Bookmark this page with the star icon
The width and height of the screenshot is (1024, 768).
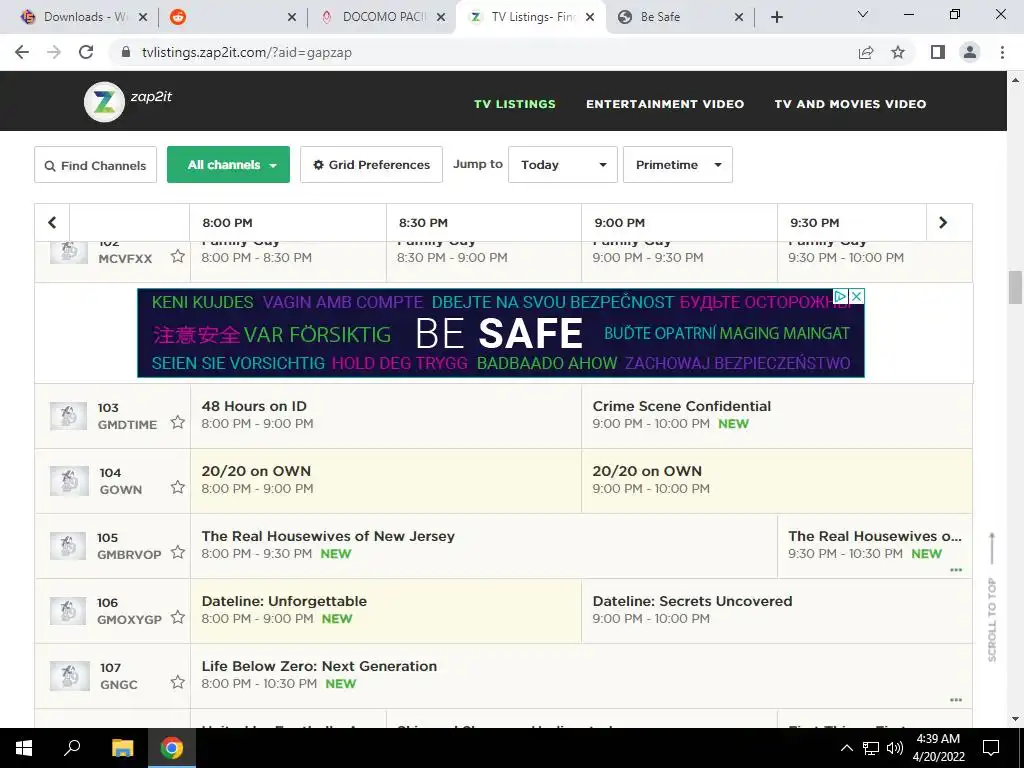[898, 52]
